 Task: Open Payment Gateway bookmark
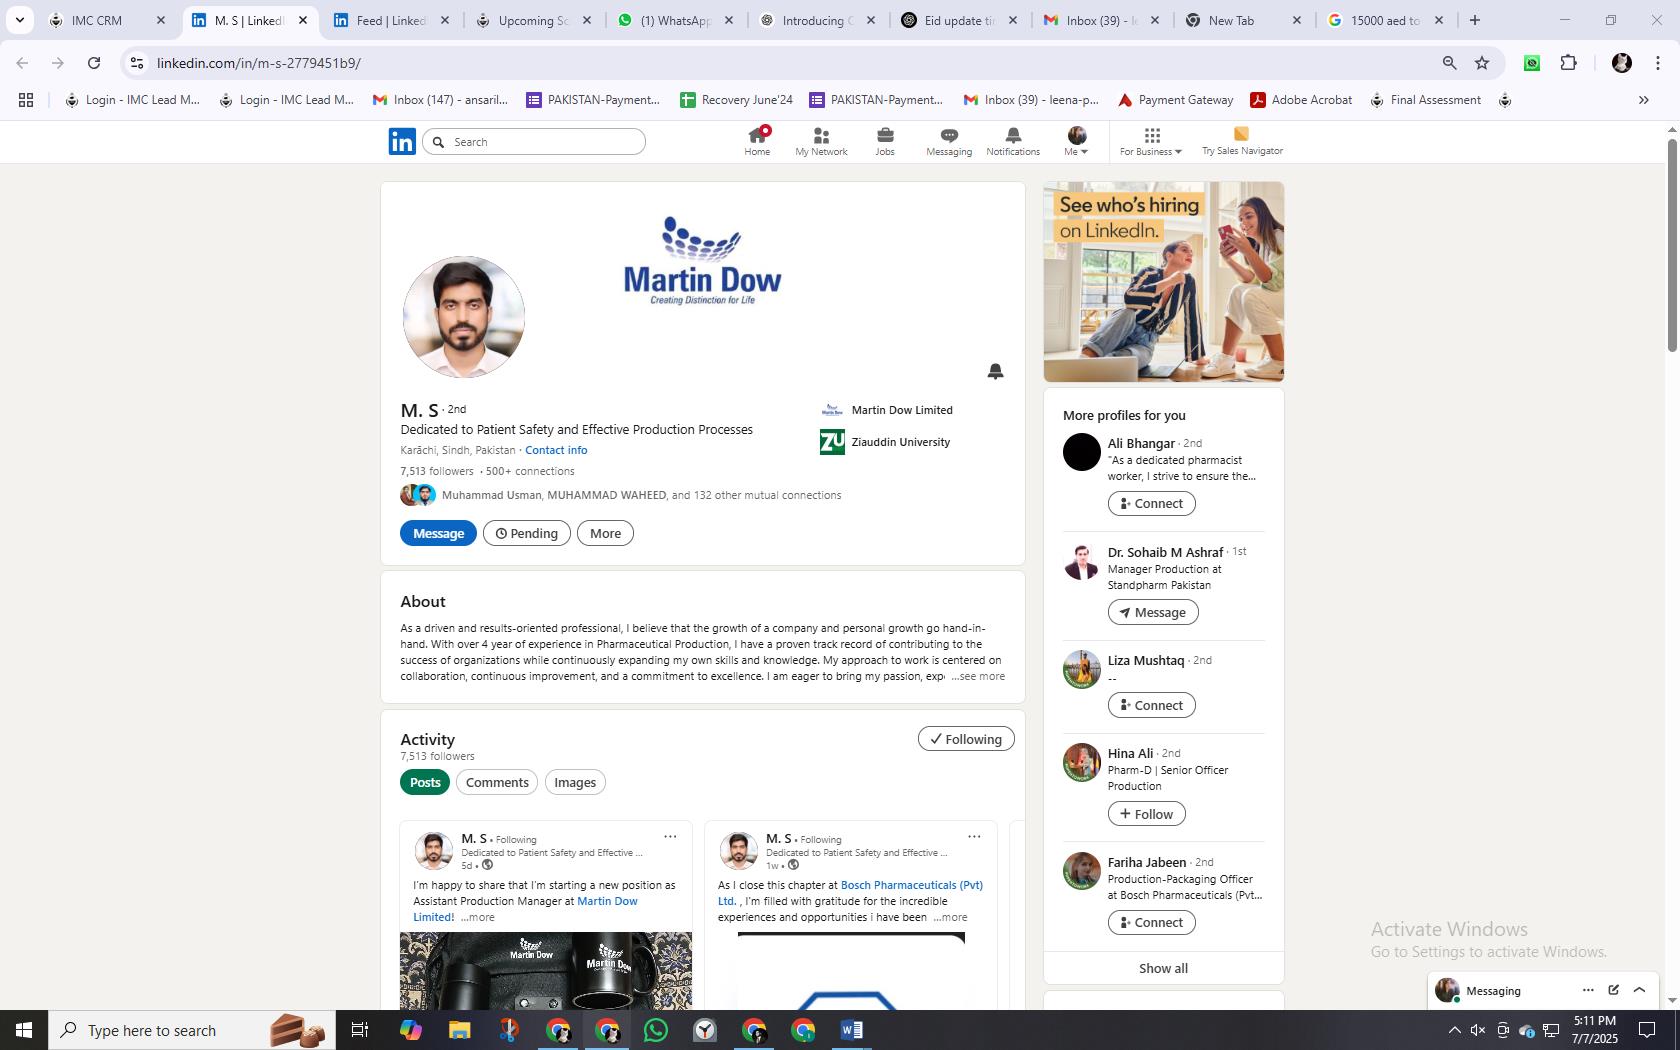coord(1175,100)
